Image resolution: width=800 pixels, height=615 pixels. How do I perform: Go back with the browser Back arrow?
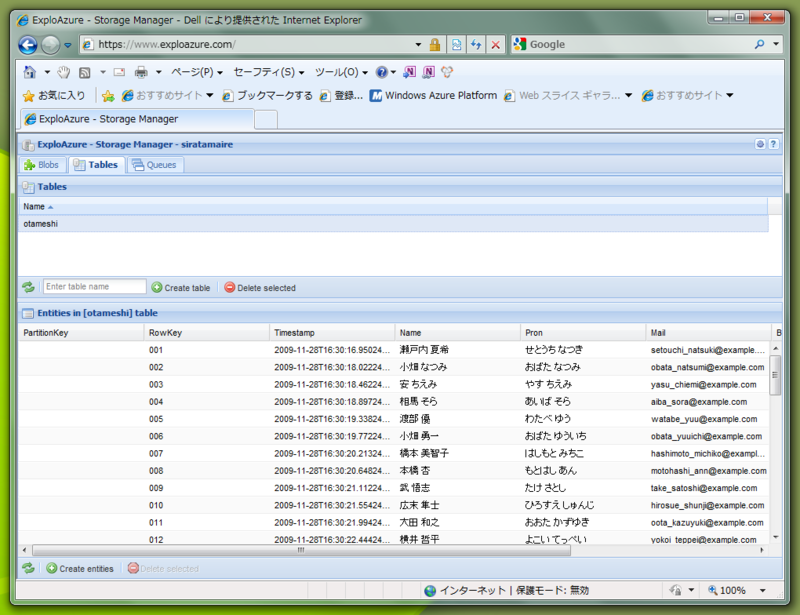pos(28,45)
